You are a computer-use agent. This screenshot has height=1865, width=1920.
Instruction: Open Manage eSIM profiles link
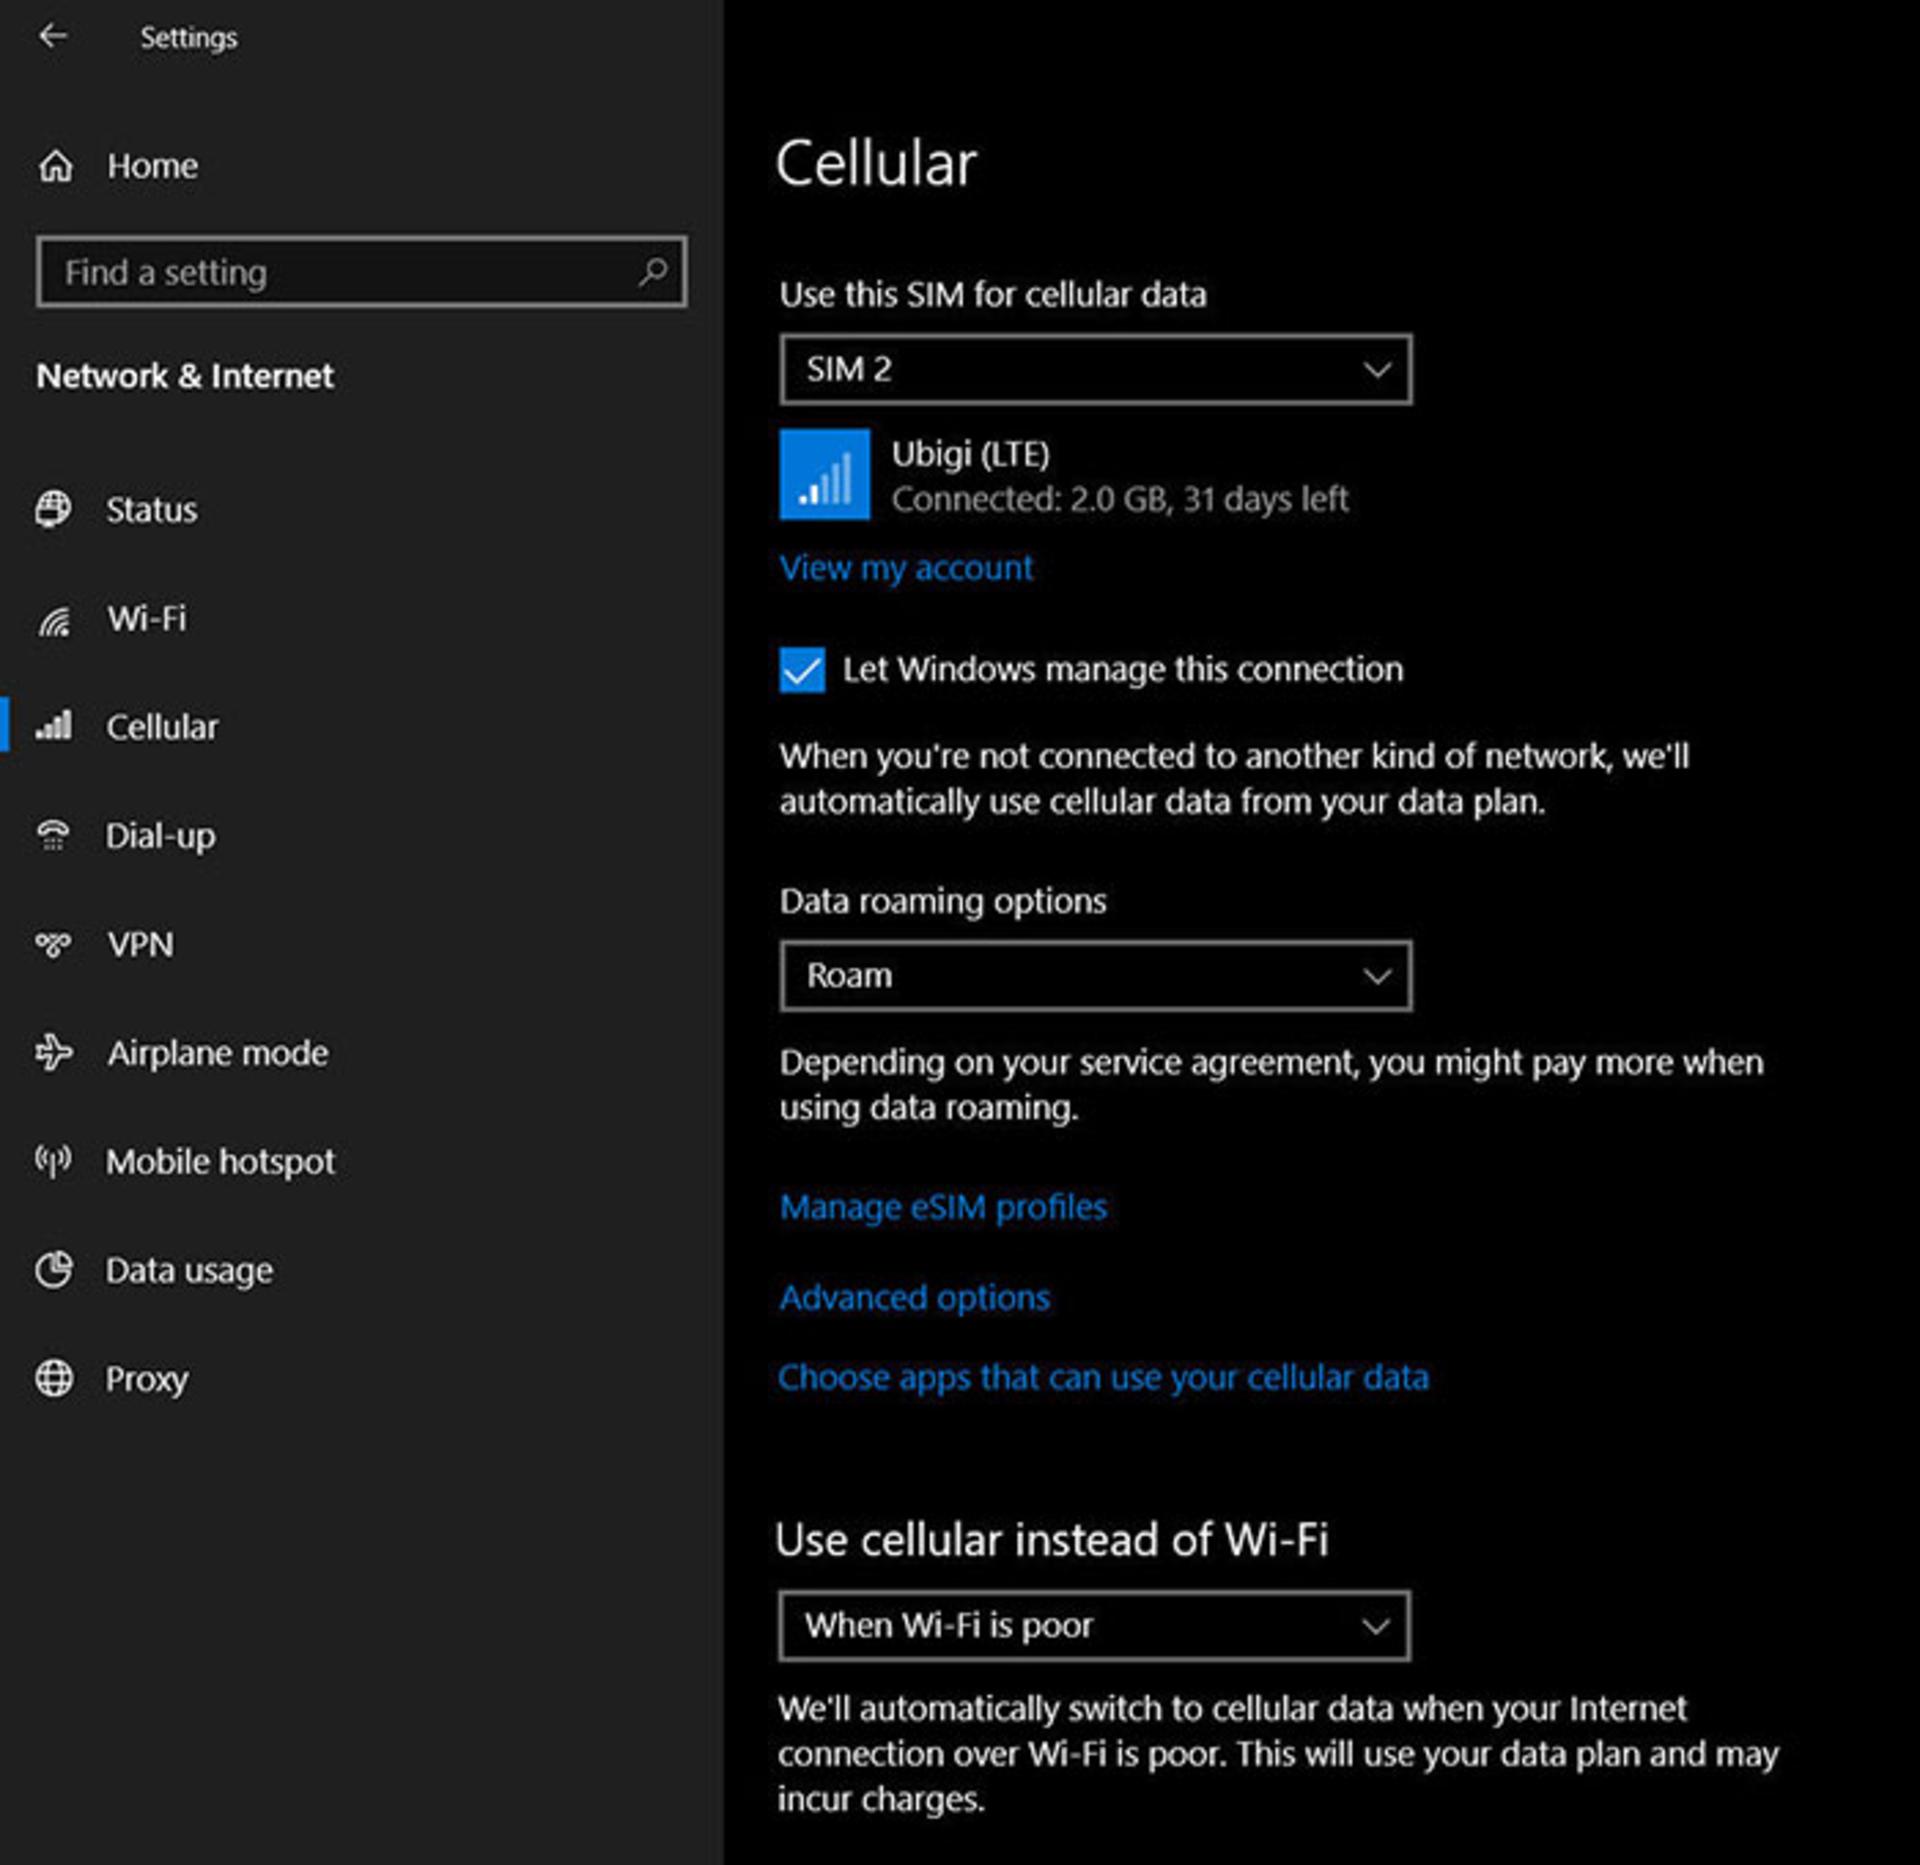pos(943,1207)
